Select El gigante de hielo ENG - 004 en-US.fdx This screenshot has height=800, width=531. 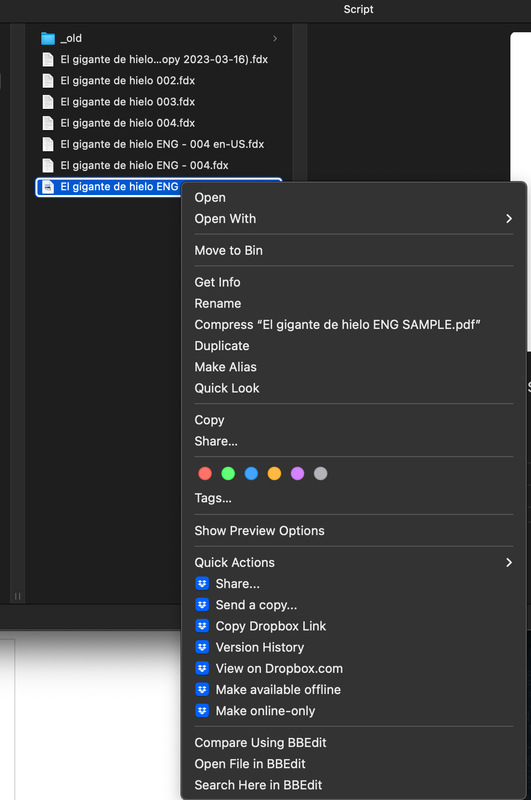pos(162,144)
